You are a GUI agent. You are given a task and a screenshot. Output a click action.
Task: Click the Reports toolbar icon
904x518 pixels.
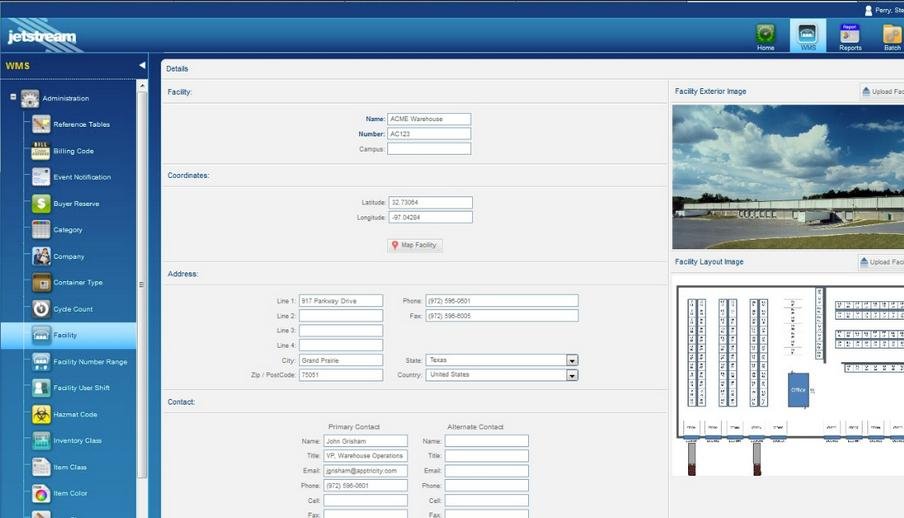tap(850, 36)
